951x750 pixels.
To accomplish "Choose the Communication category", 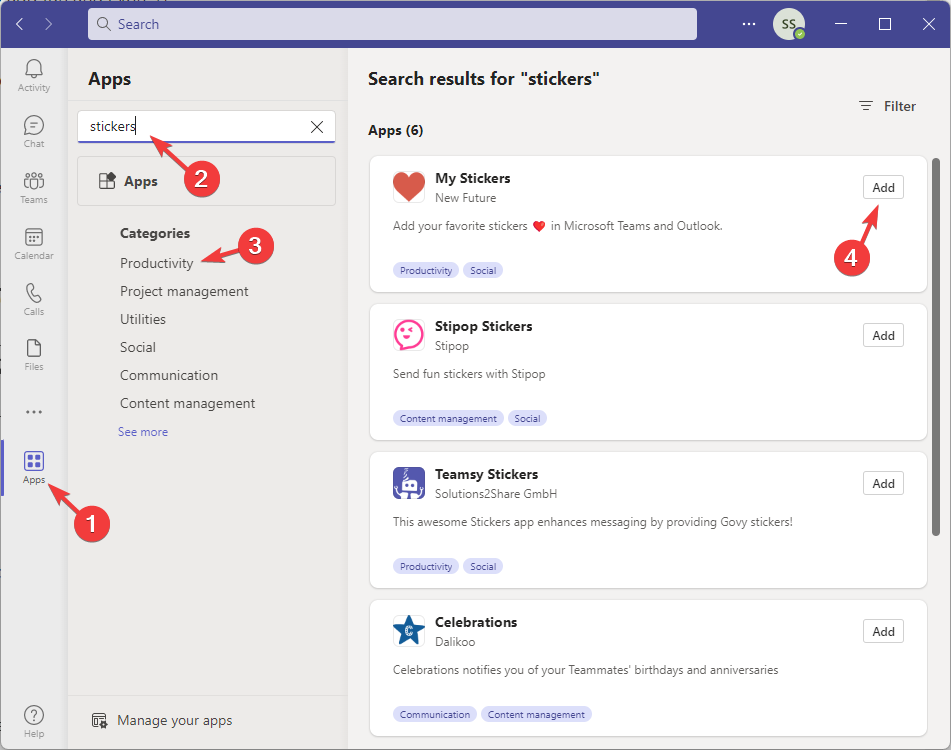I will [x=169, y=375].
